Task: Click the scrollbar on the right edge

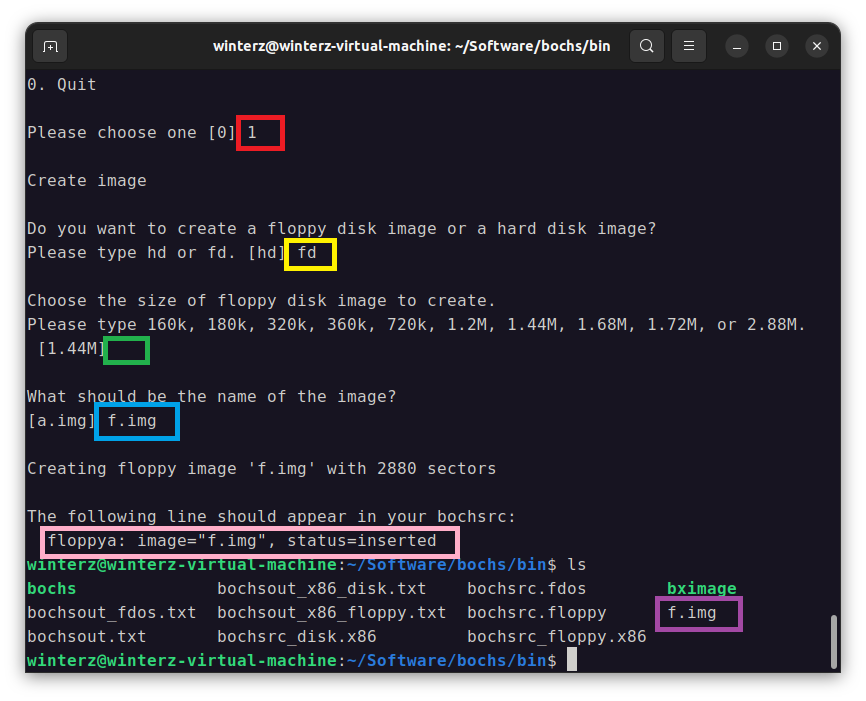Action: tap(833, 640)
